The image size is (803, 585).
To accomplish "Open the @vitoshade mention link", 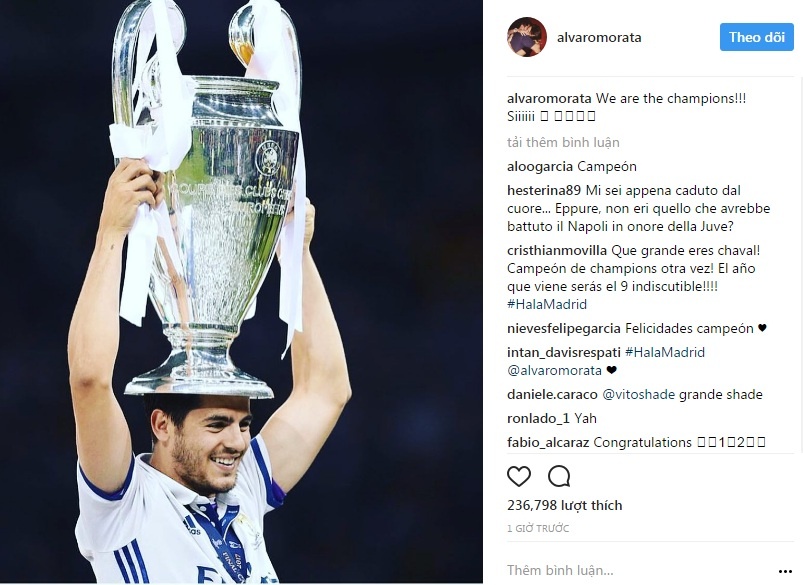I will (x=639, y=394).
